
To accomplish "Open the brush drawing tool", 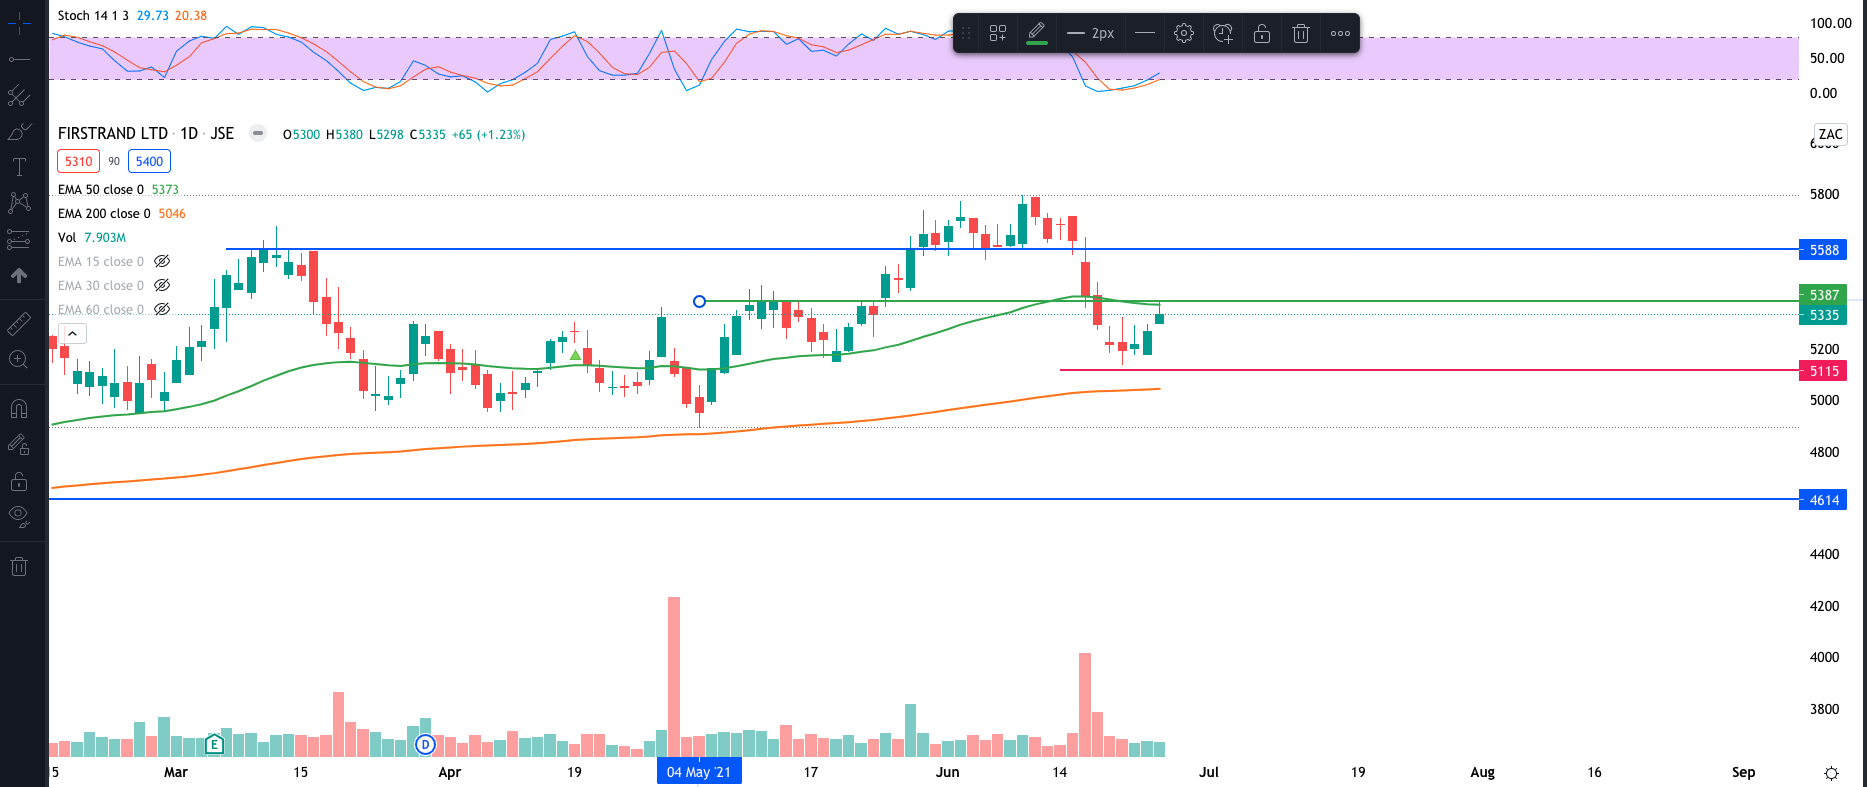I will [19, 131].
